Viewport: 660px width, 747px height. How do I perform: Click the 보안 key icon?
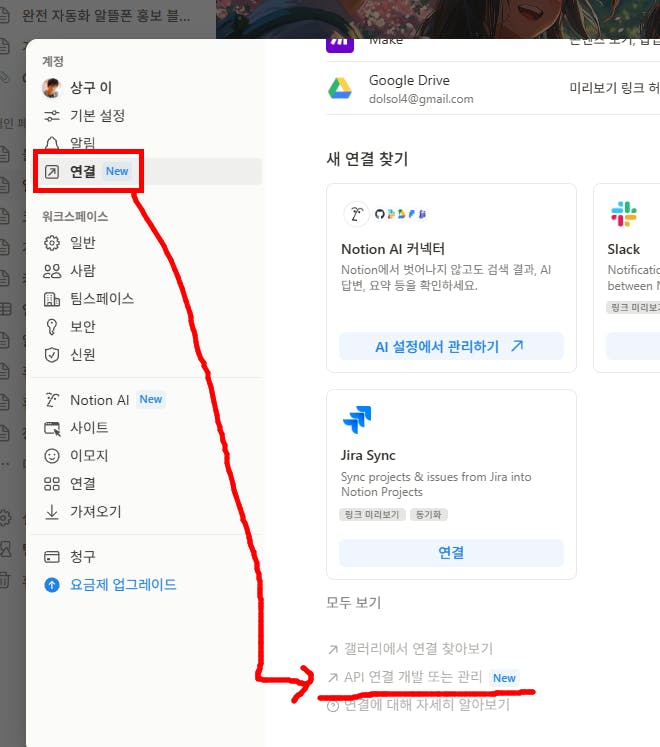[51, 327]
